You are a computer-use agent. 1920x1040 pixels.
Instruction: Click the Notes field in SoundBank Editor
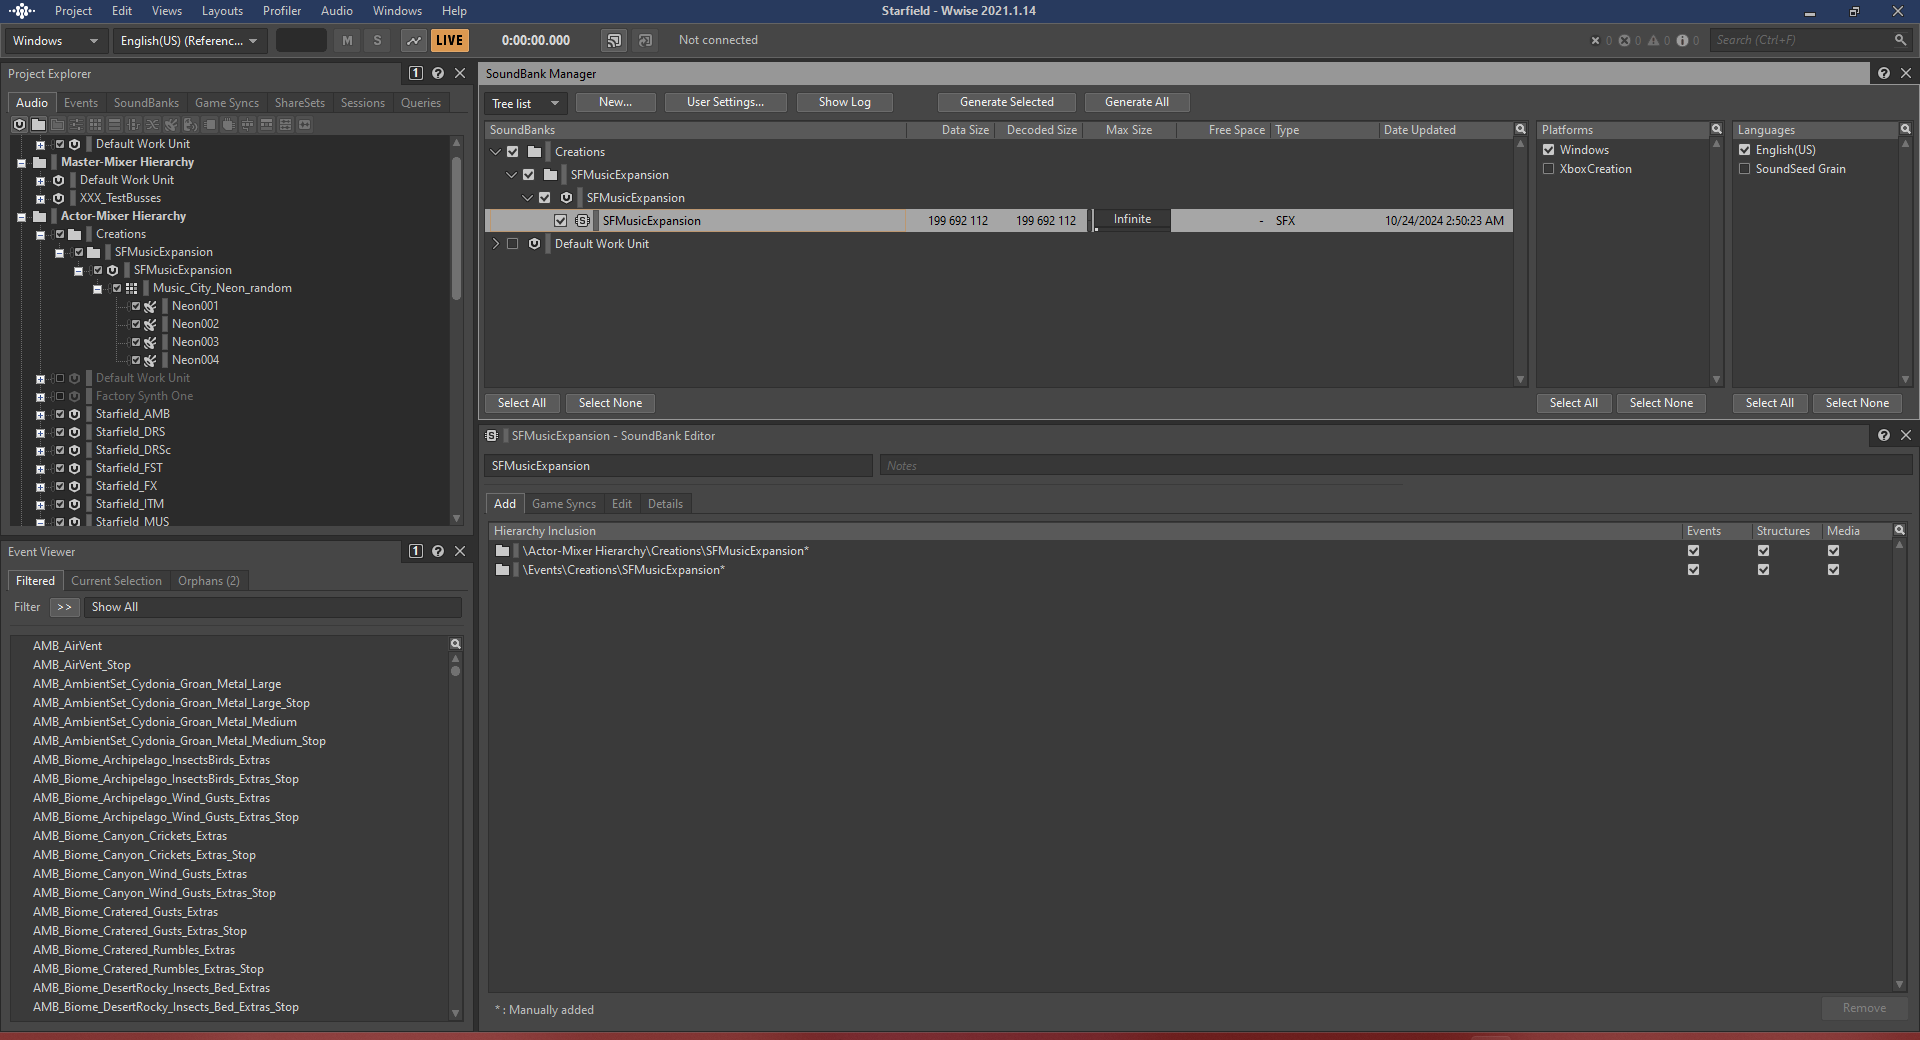click(1396, 466)
